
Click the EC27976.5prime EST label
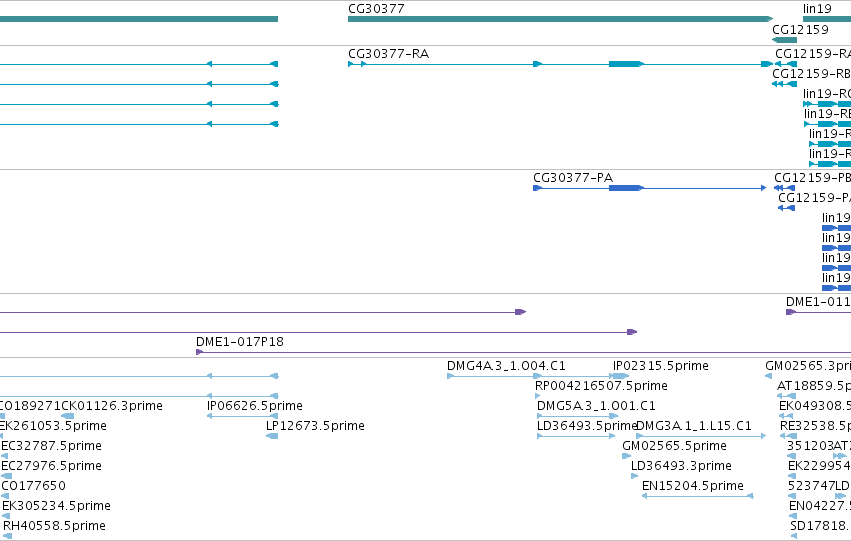click(52, 466)
